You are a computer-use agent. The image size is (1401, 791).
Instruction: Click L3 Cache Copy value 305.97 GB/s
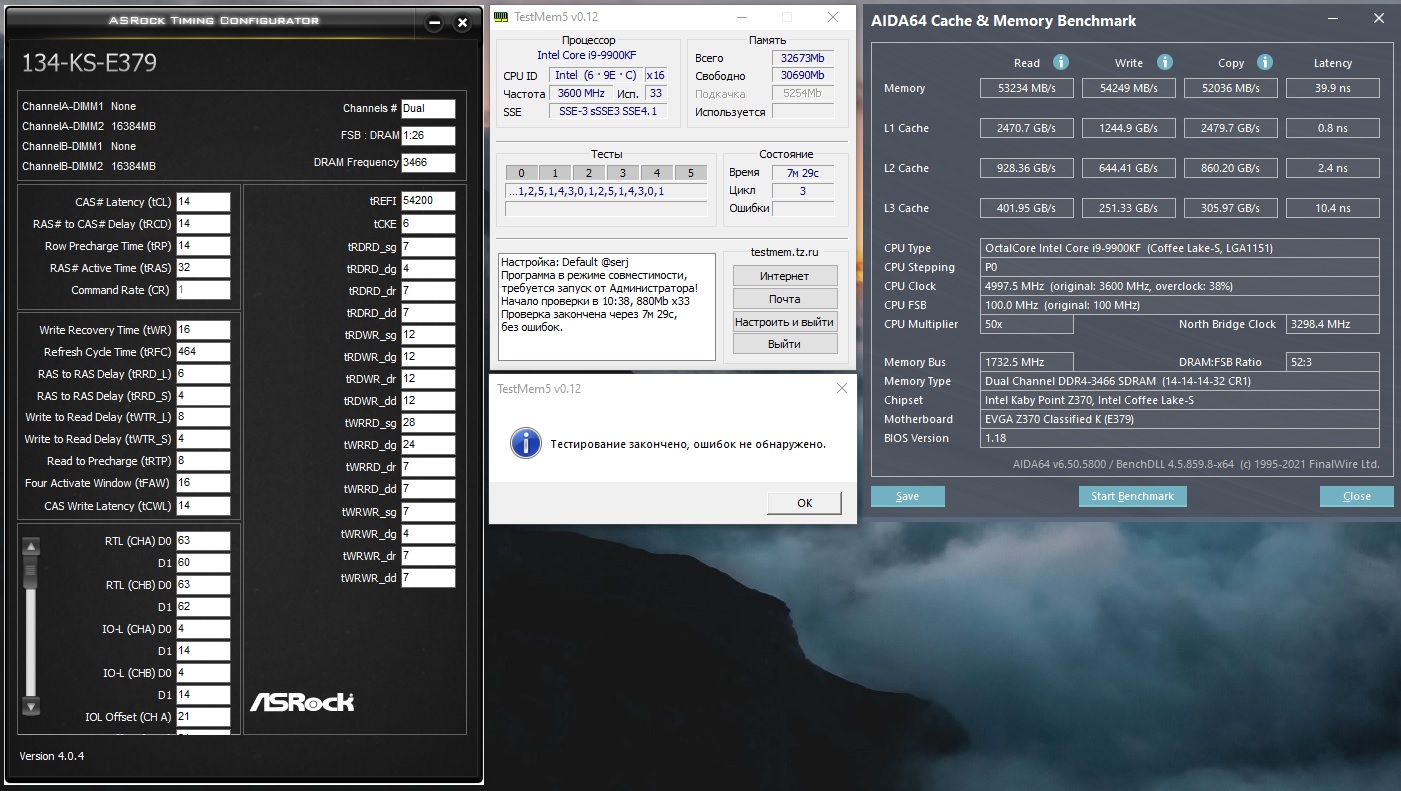coord(1230,208)
